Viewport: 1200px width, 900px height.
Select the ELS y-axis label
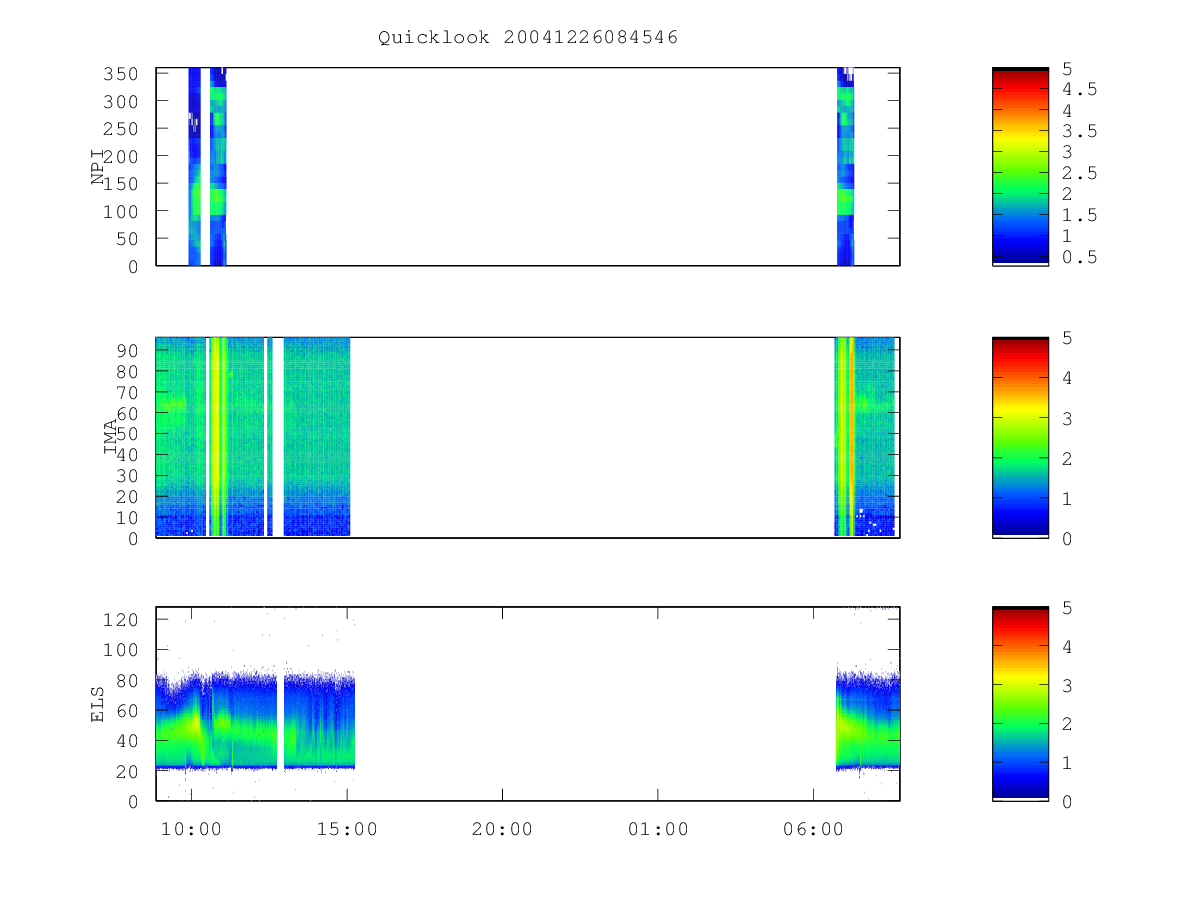click(98, 703)
